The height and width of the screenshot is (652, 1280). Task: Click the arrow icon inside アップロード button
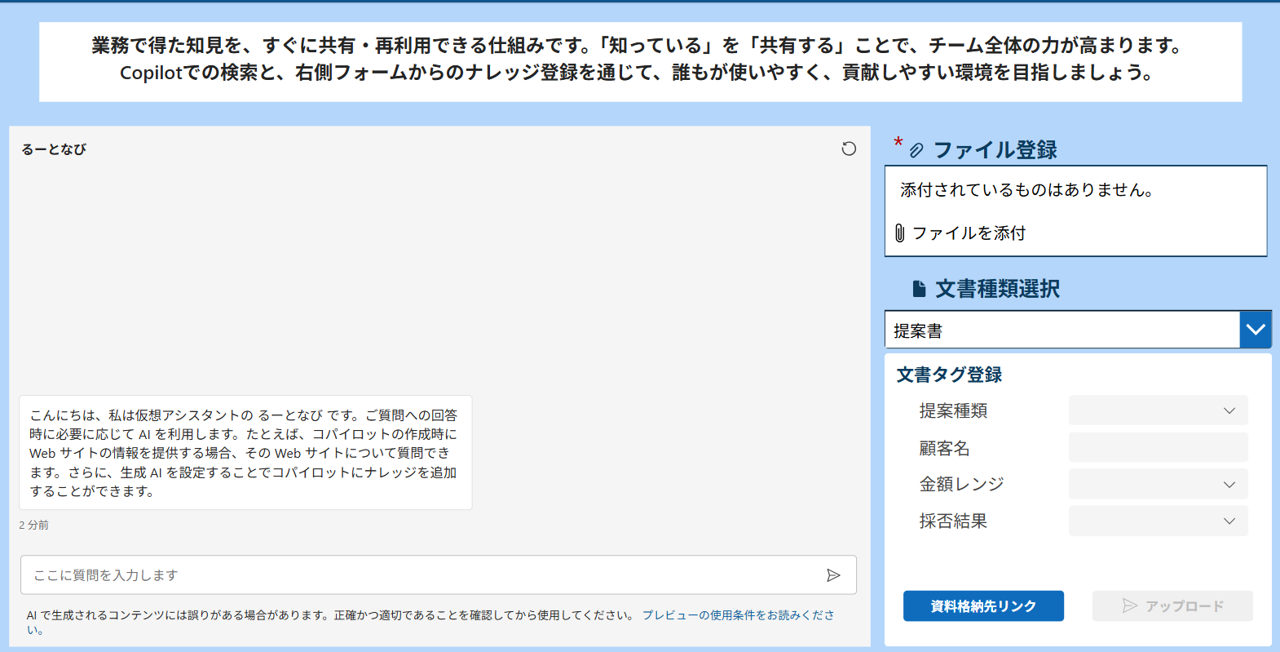tap(1130, 606)
